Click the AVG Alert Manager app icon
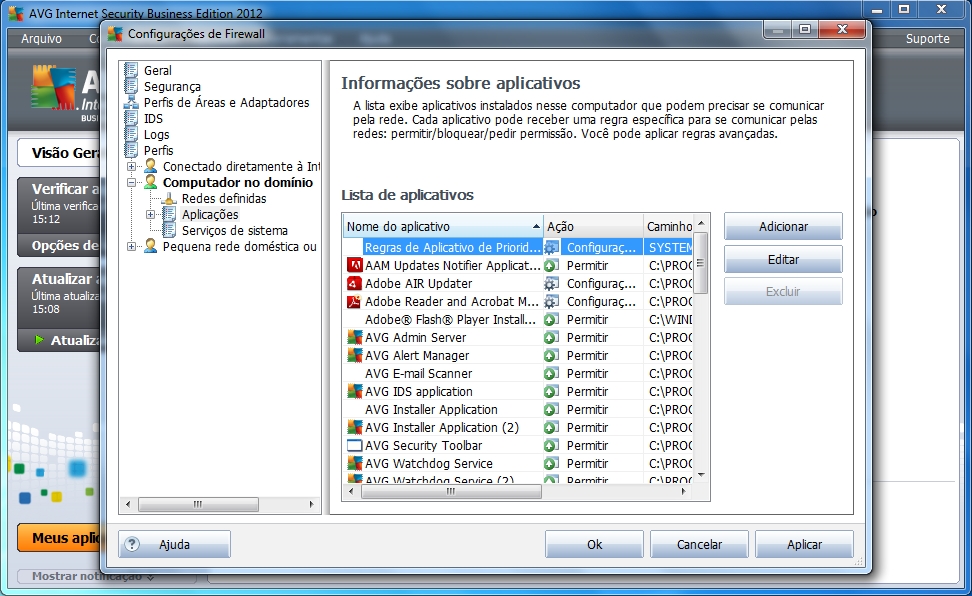This screenshot has height=596, width=972. pos(355,355)
